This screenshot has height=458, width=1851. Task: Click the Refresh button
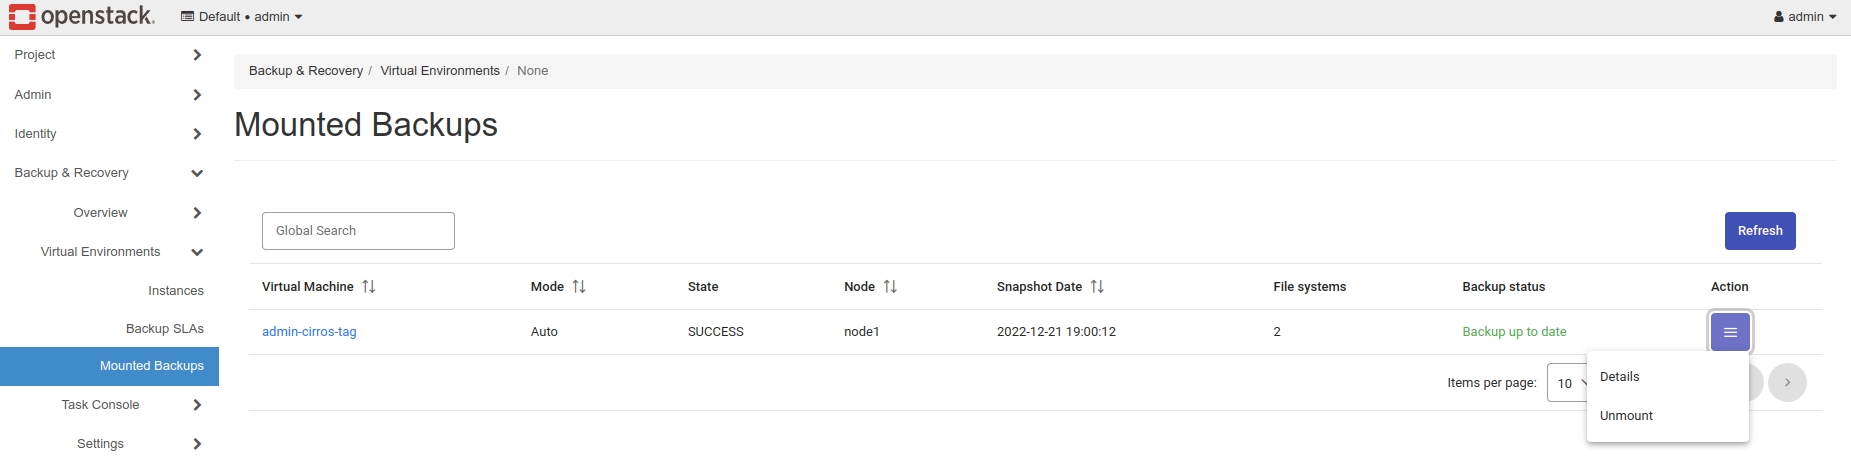pos(1759,231)
